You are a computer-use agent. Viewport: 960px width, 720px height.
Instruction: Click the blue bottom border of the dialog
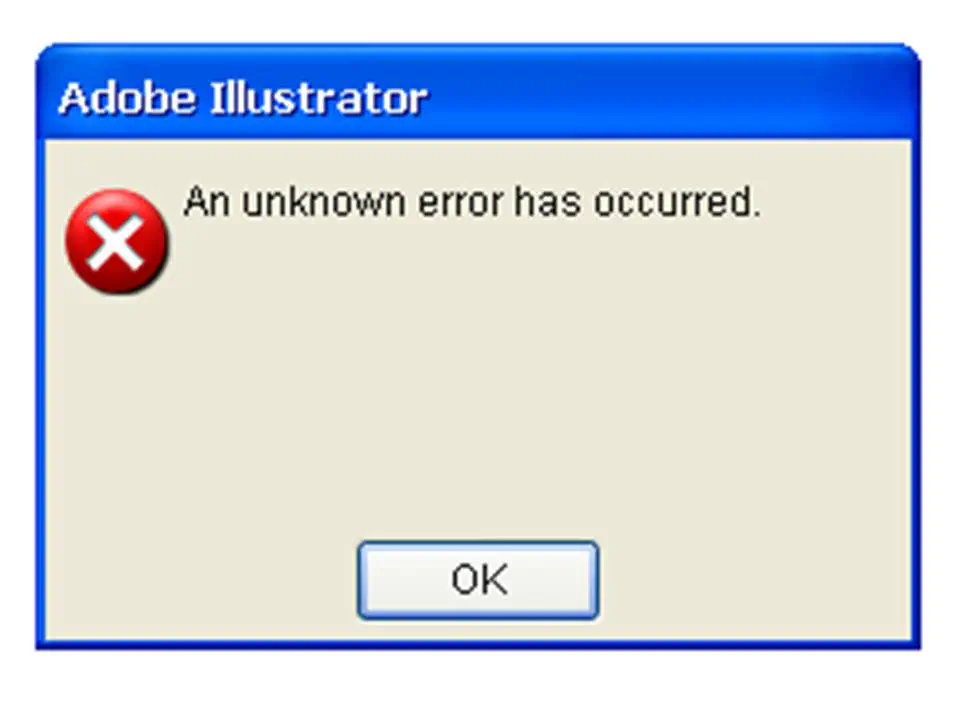478,645
